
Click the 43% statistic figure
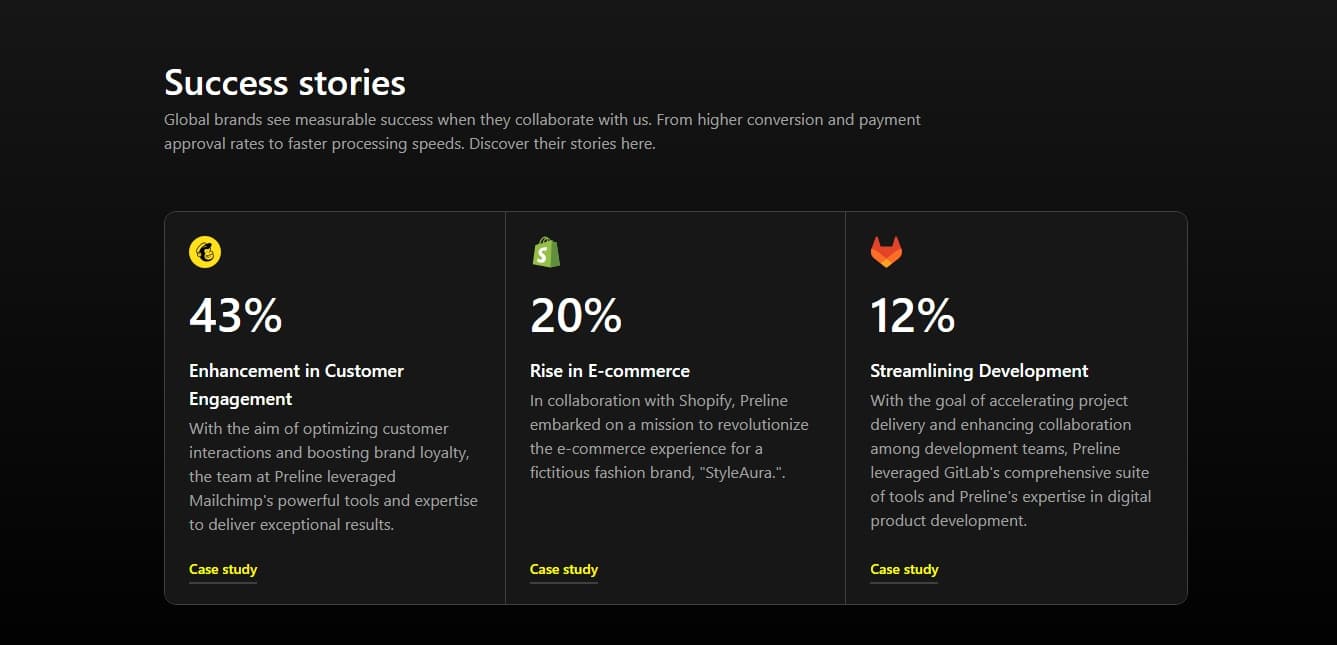click(236, 316)
